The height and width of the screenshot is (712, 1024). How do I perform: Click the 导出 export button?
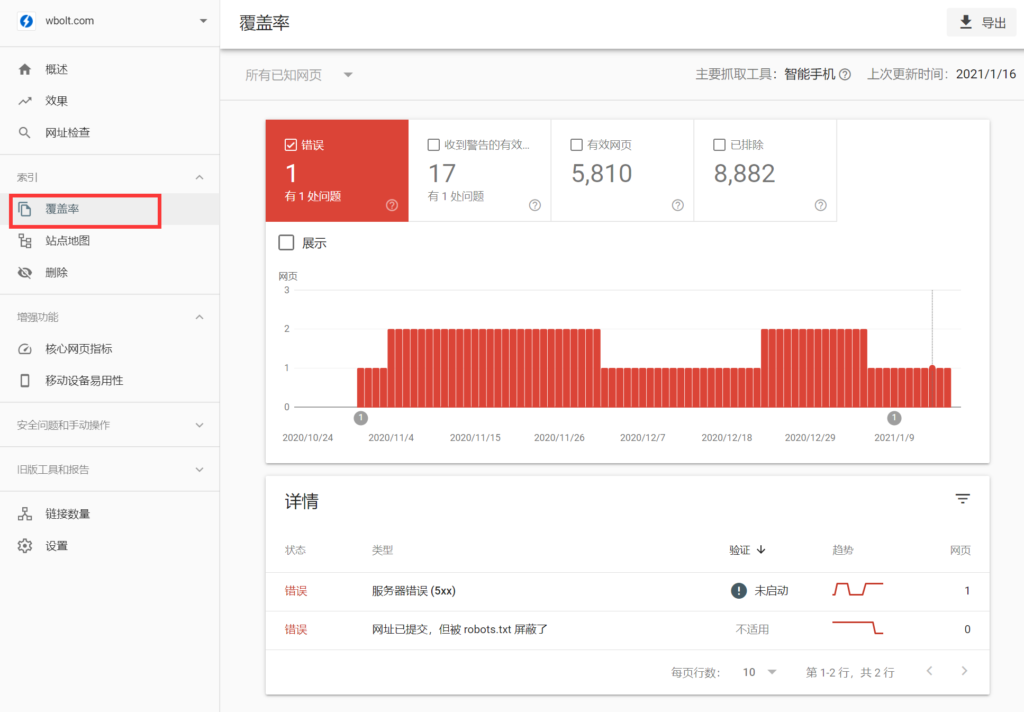click(x=981, y=23)
